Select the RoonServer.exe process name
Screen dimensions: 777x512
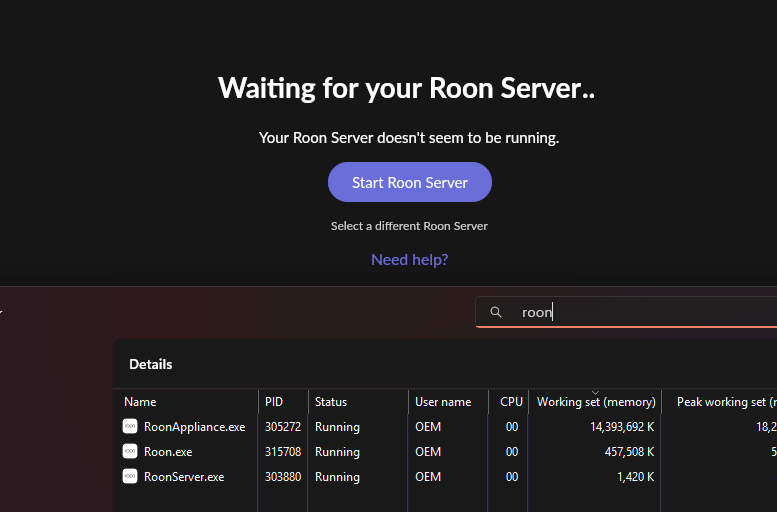pyautogui.click(x=184, y=477)
